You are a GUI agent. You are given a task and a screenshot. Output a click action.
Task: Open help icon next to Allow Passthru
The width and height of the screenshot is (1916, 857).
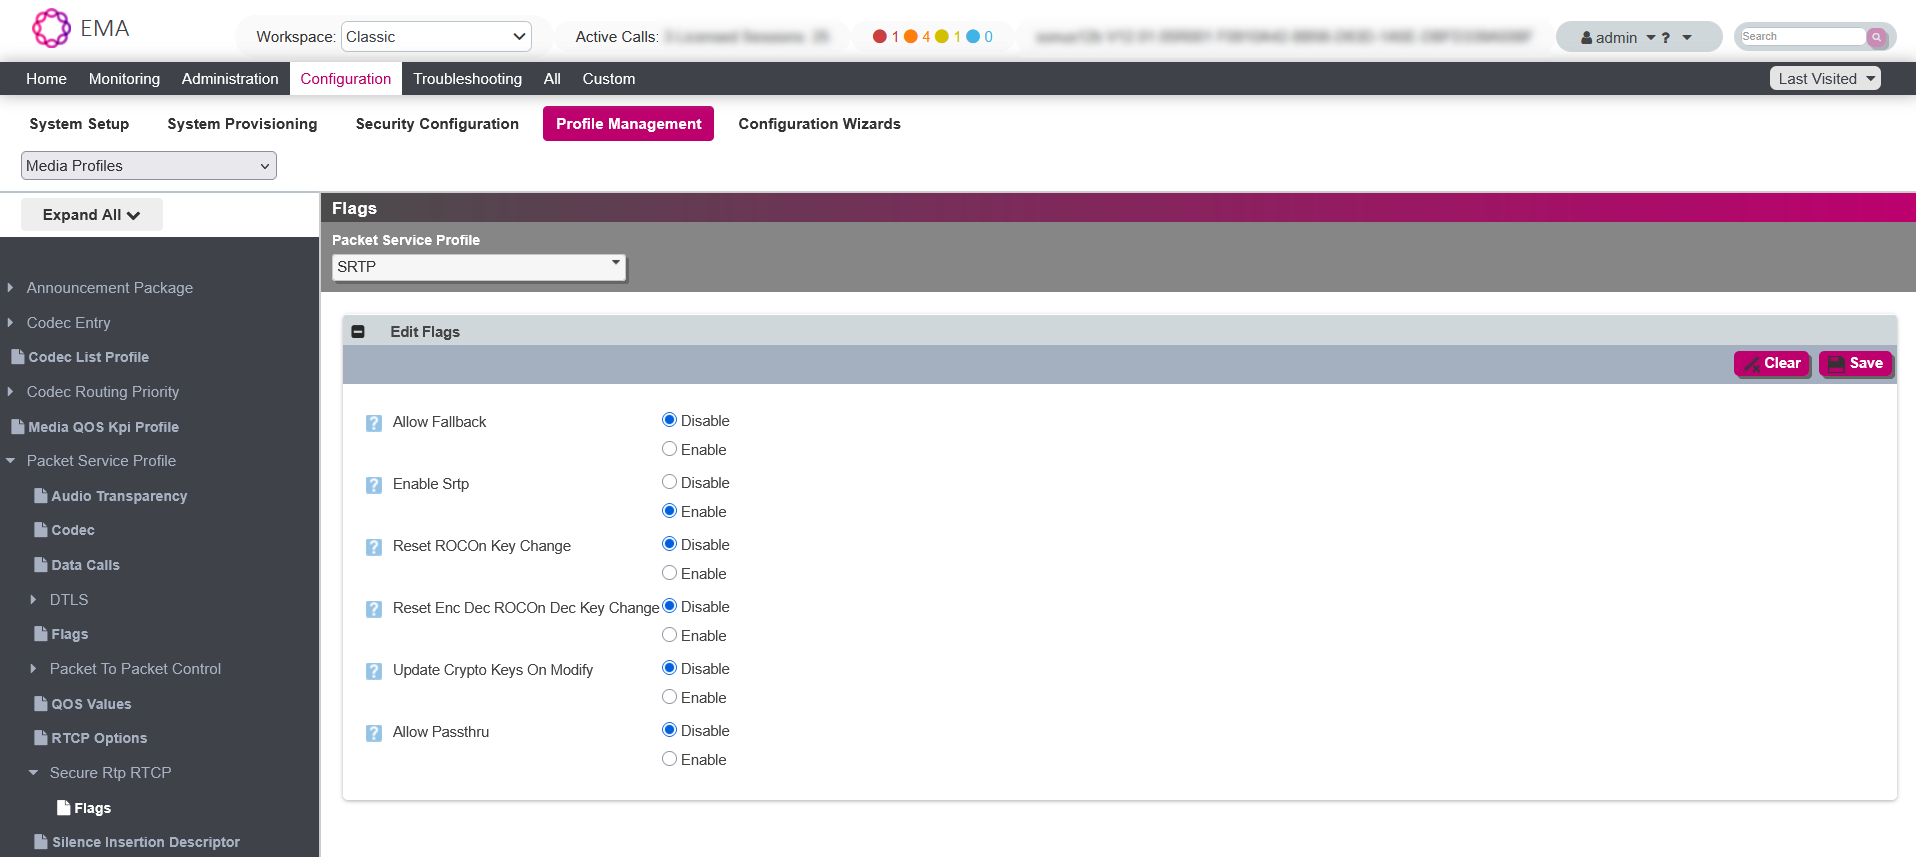click(374, 733)
